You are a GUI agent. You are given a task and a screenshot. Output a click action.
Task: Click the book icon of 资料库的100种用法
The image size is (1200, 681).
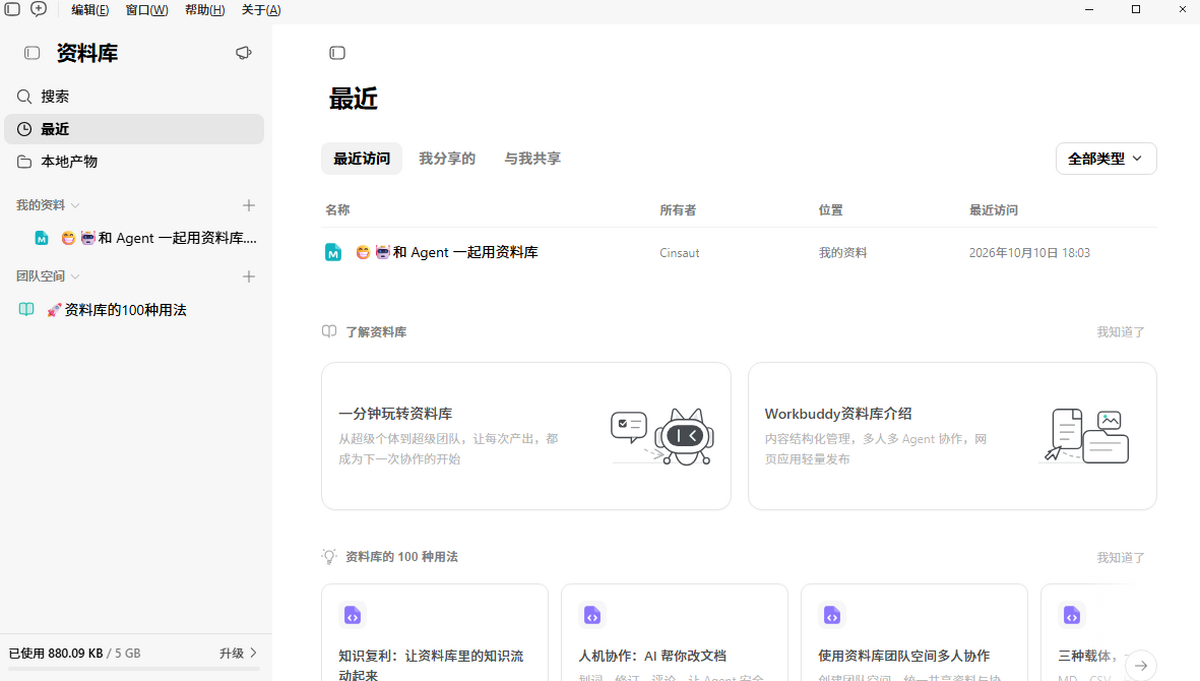[27, 310]
